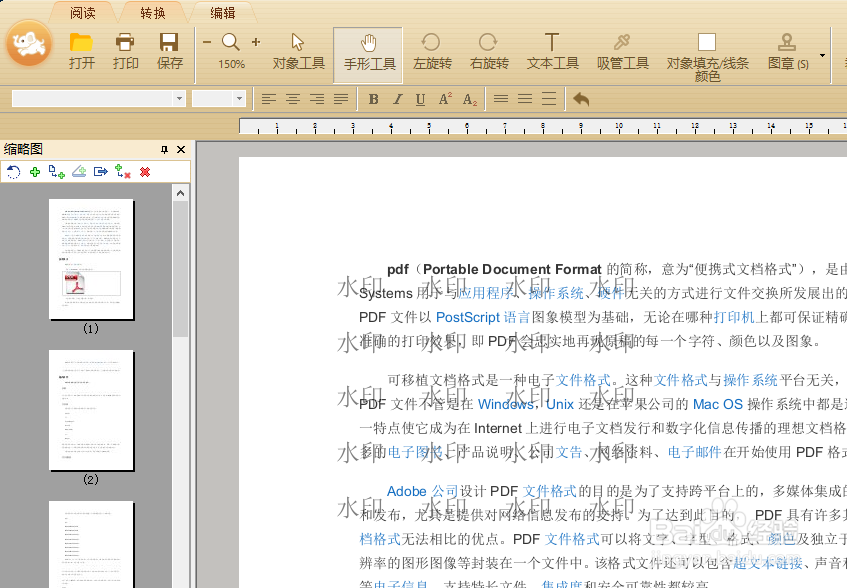Zoom out with the minus button
The image size is (847, 588).
coord(207,42)
